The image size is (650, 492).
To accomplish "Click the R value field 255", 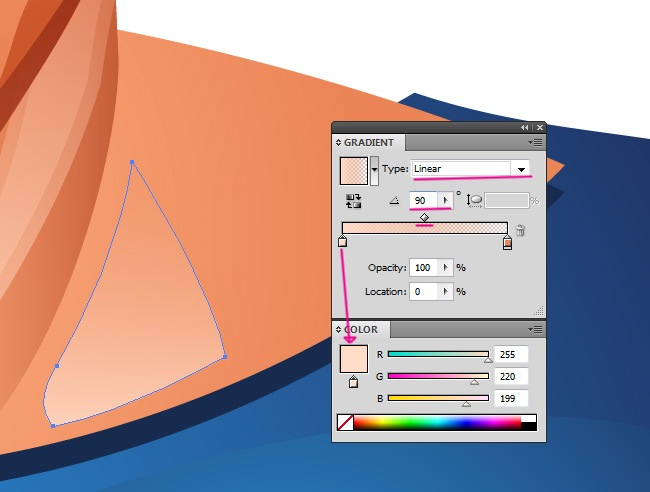I will click(512, 355).
